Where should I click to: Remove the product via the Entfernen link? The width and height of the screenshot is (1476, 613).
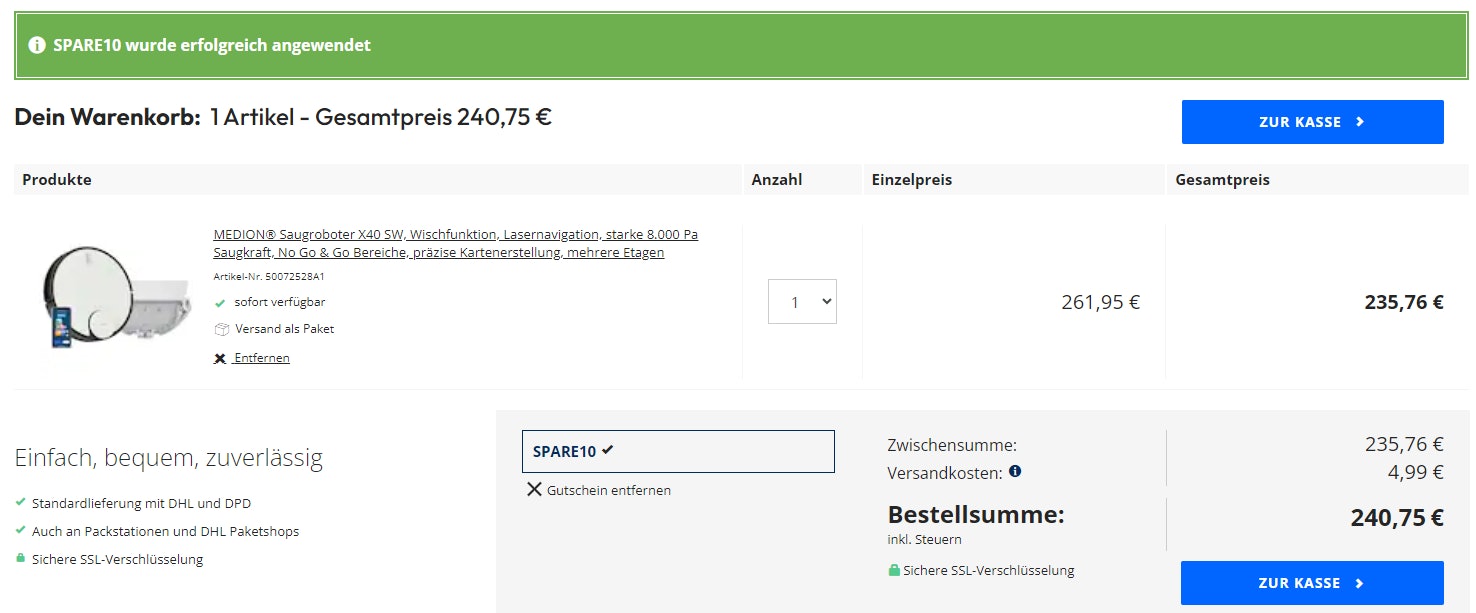[x=261, y=358]
